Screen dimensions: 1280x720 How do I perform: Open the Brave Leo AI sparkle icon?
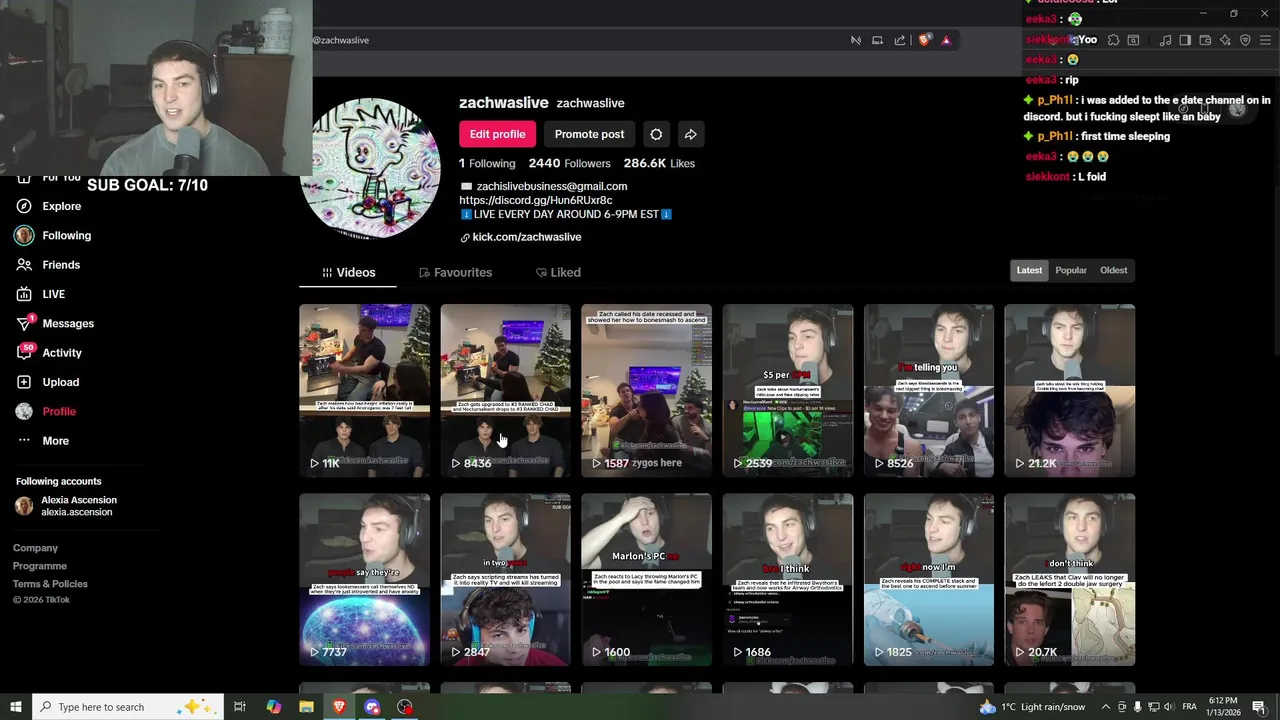click(1225, 40)
